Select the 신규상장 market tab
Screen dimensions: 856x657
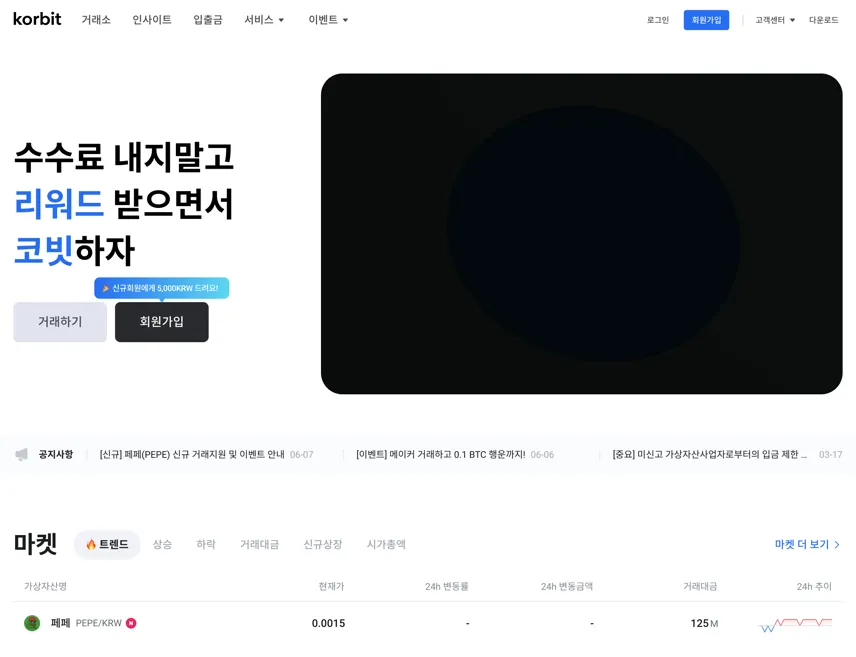[323, 544]
